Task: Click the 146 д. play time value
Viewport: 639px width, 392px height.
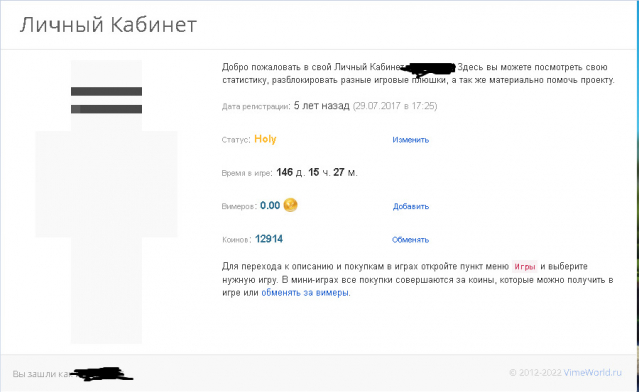Action: (290, 172)
